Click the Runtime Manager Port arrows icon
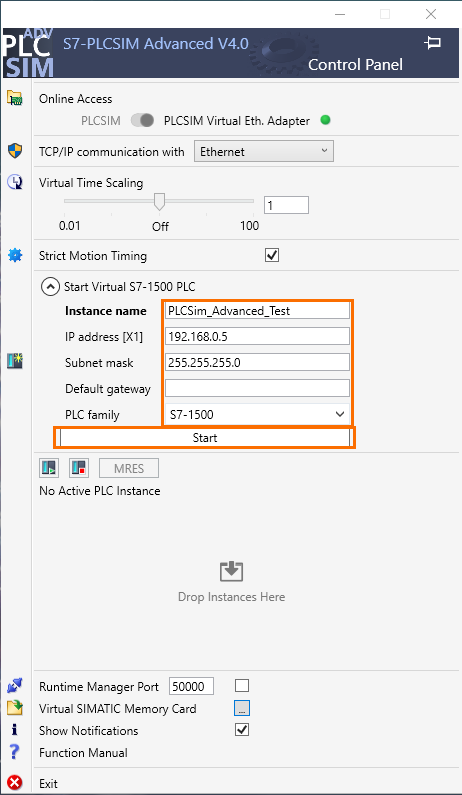The width and height of the screenshot is (462, 795). click(15, 686)
